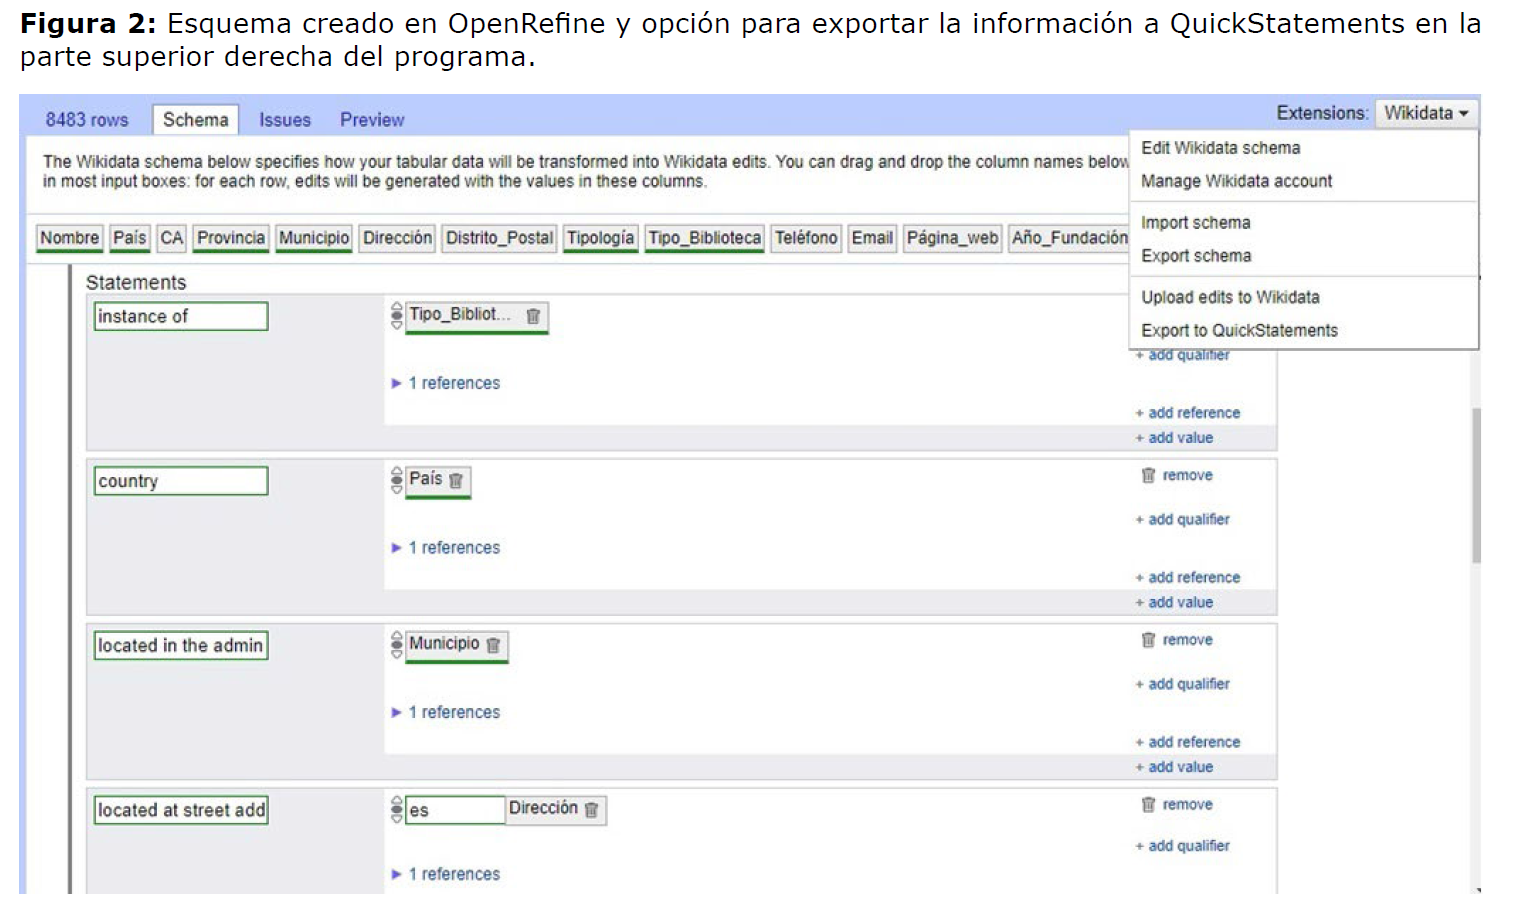
Task: Click the Statements heading
Action: pyautogui.click(x=136, y=283)
